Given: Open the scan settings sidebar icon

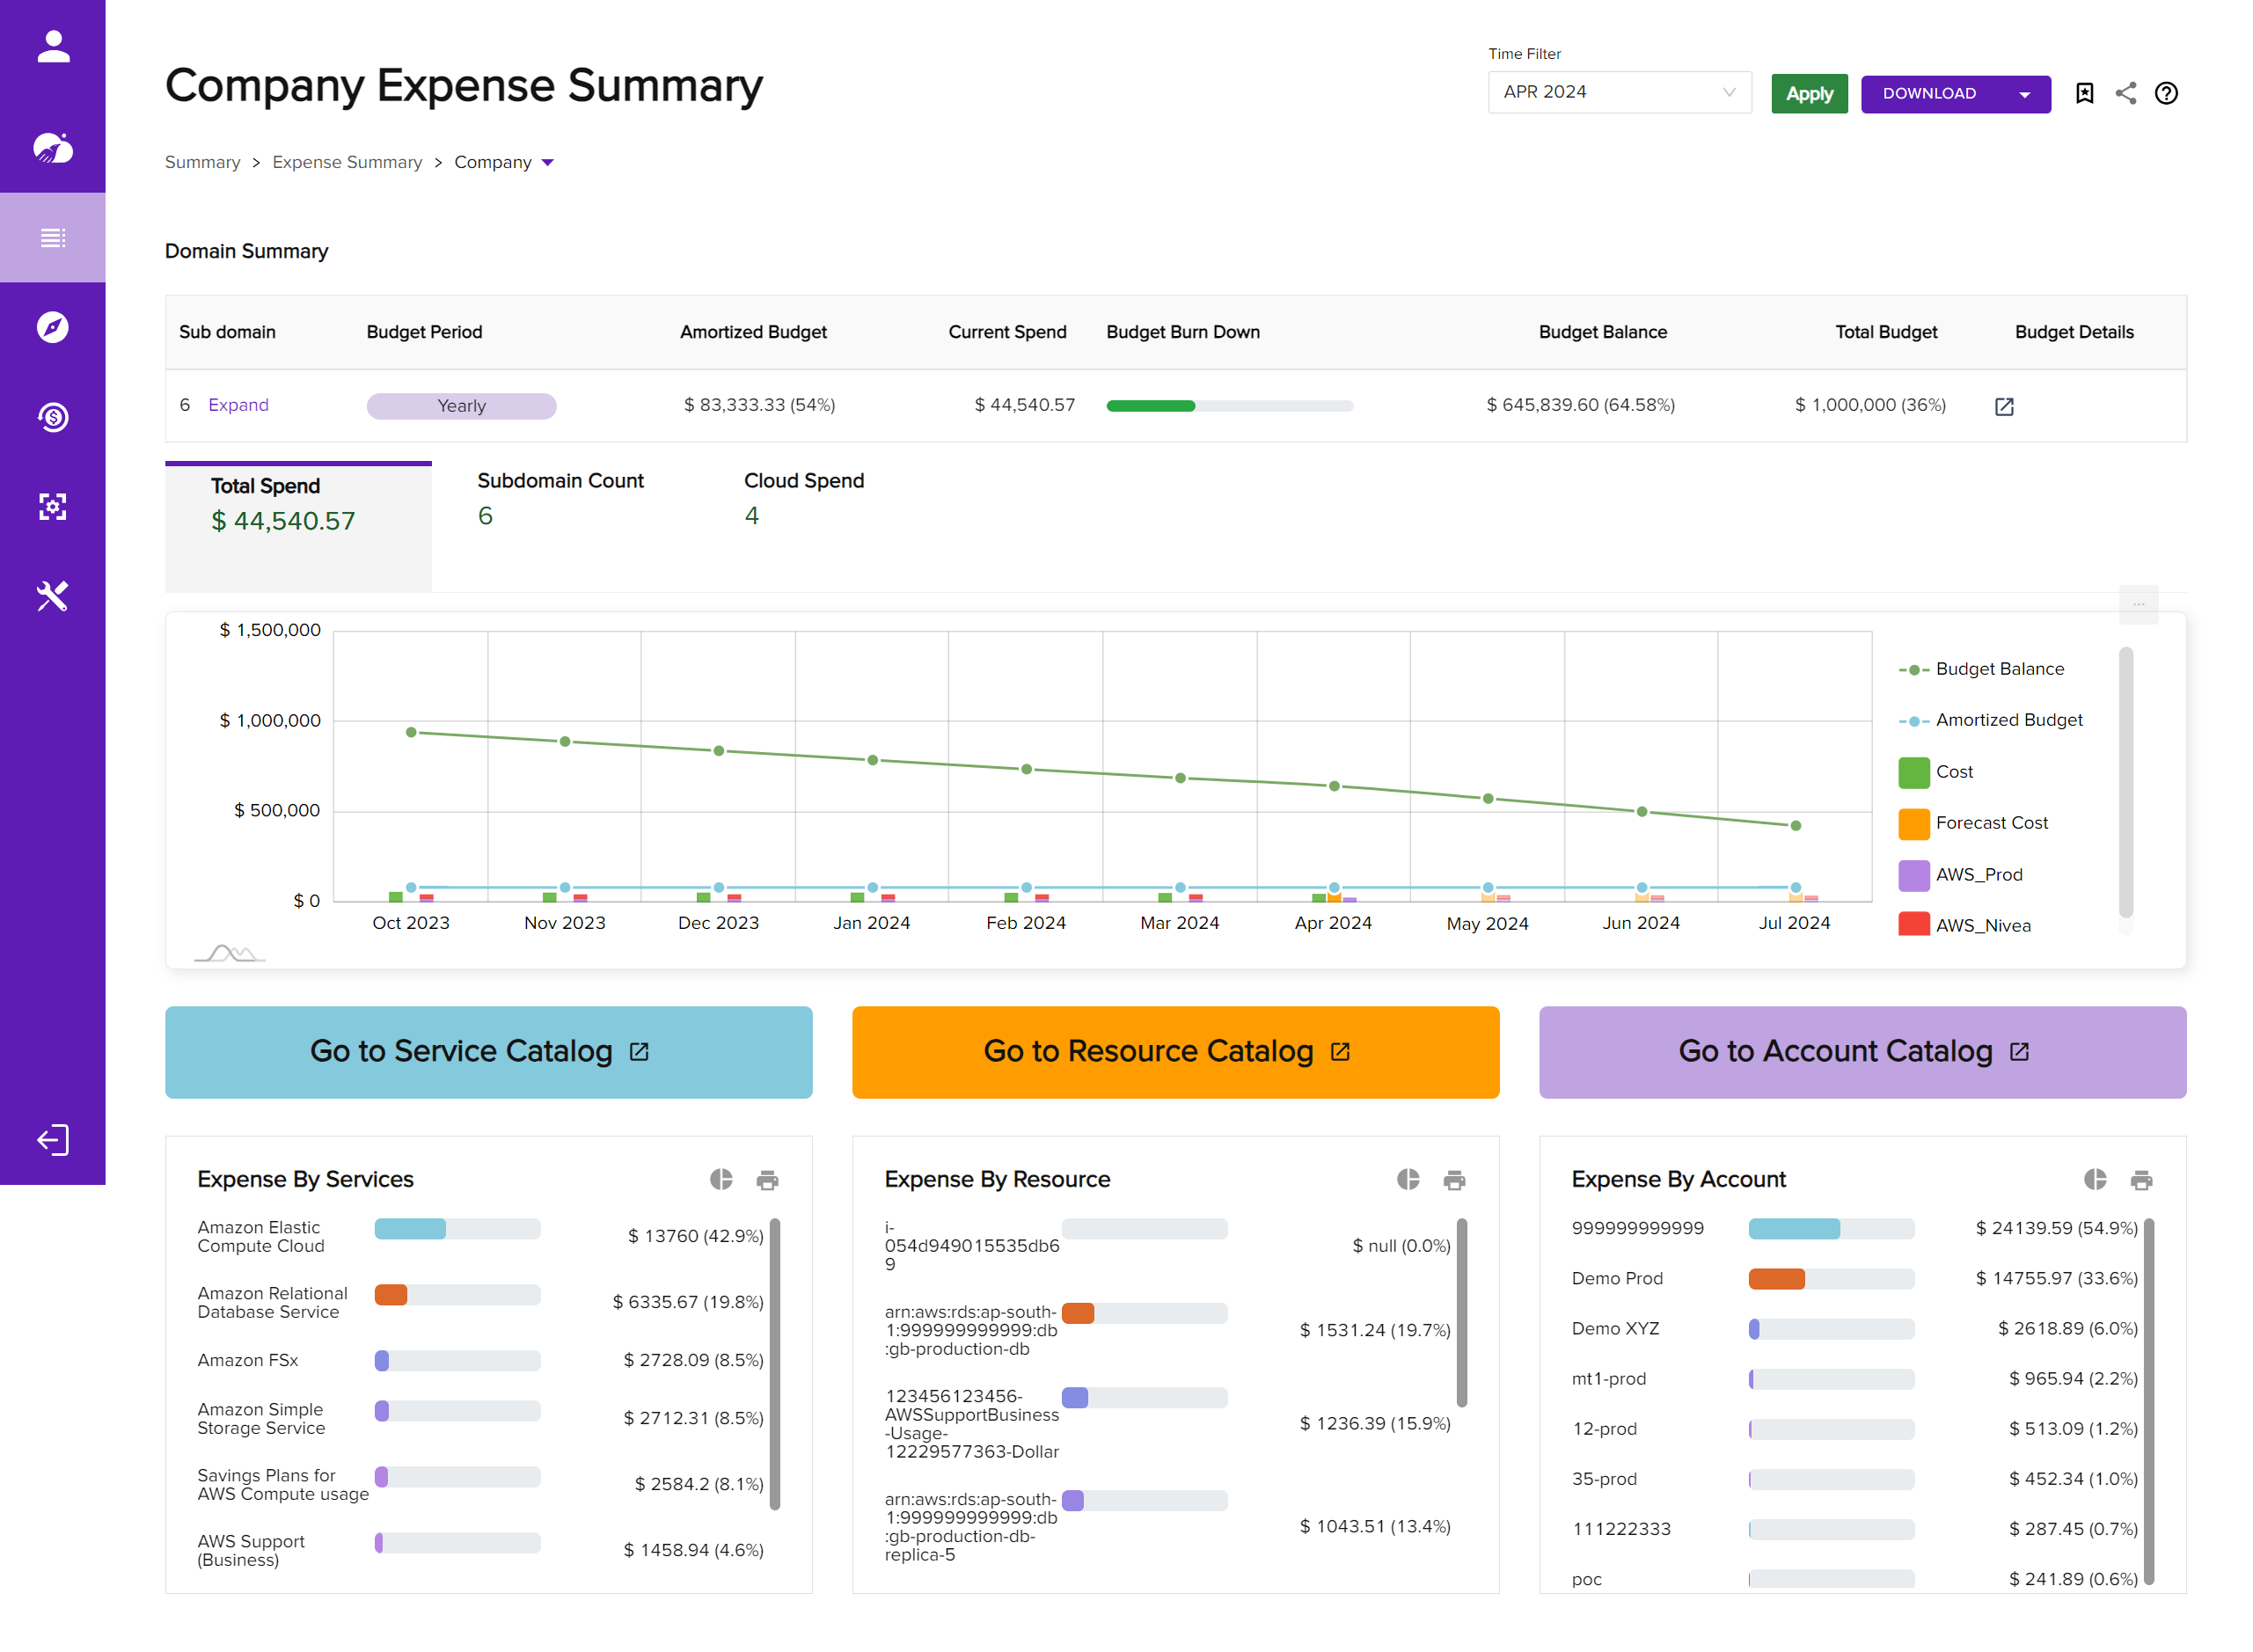Looking at the screenshot, I should click(53, 506).
